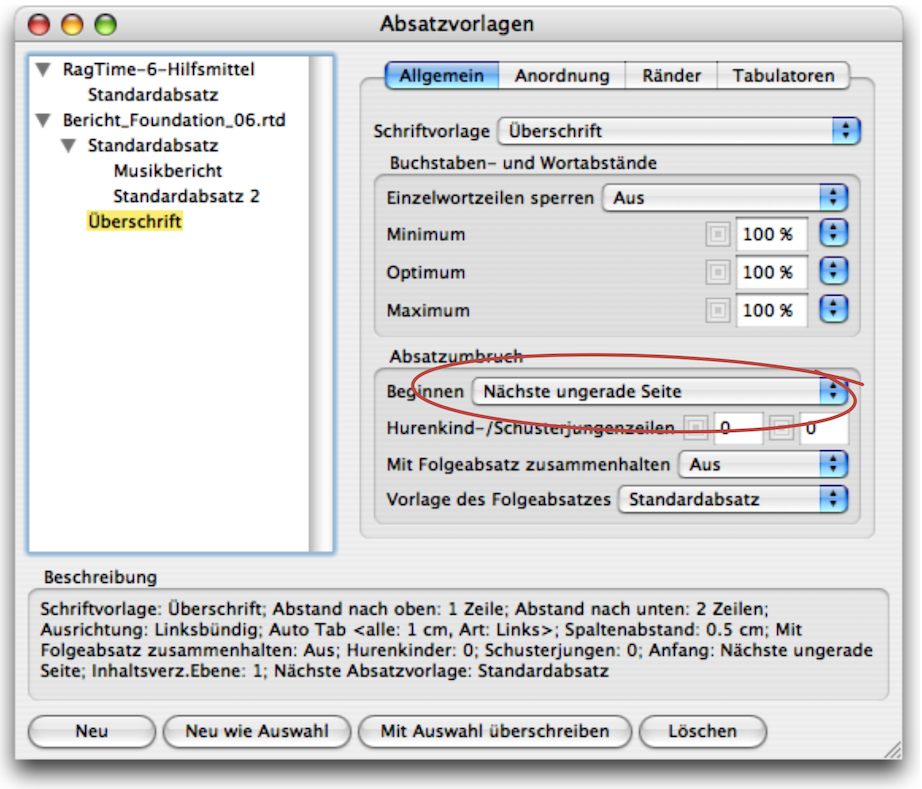Click the Optimum percentage input field
This screenshot has width=922, height=789.
[772, 273]
